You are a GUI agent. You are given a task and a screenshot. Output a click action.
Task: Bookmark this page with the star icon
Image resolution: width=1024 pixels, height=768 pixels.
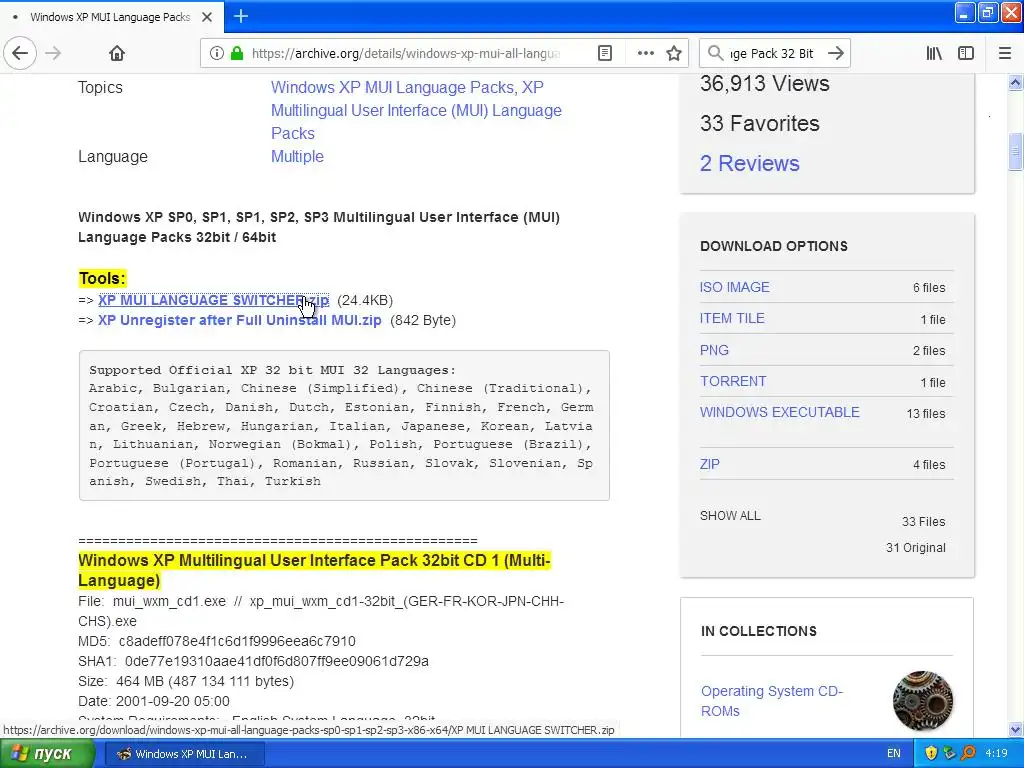click(x=674, y=53)
